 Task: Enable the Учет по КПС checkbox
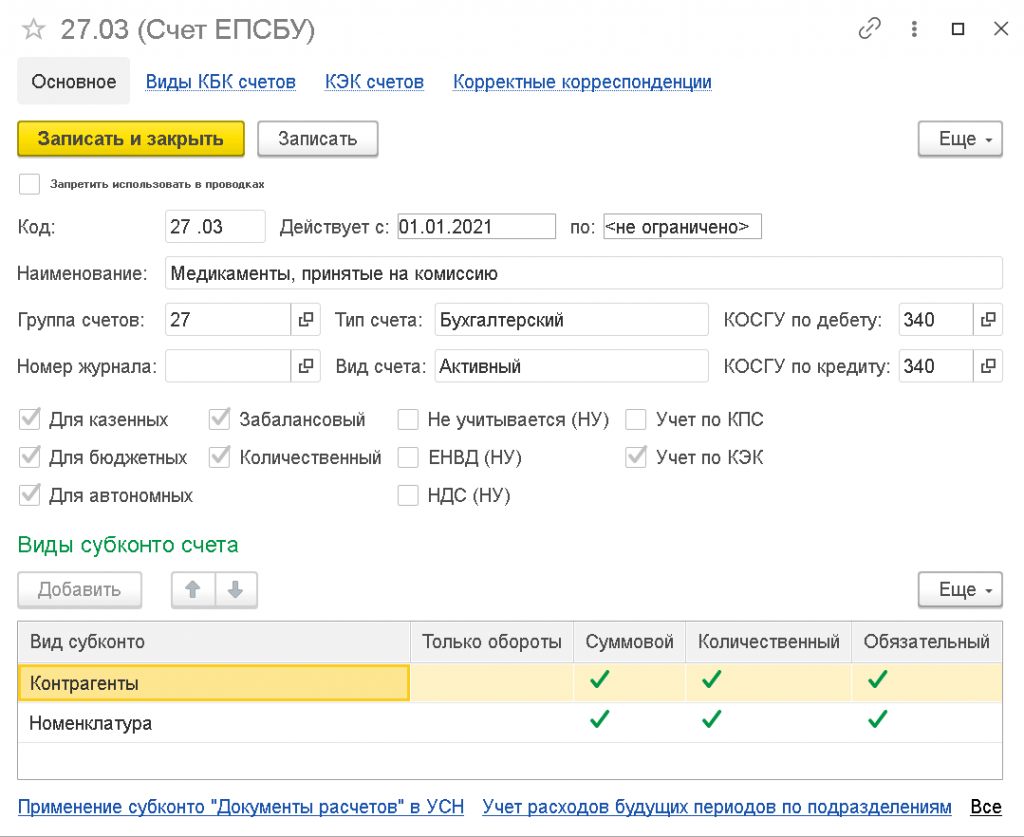pos(636,420)
